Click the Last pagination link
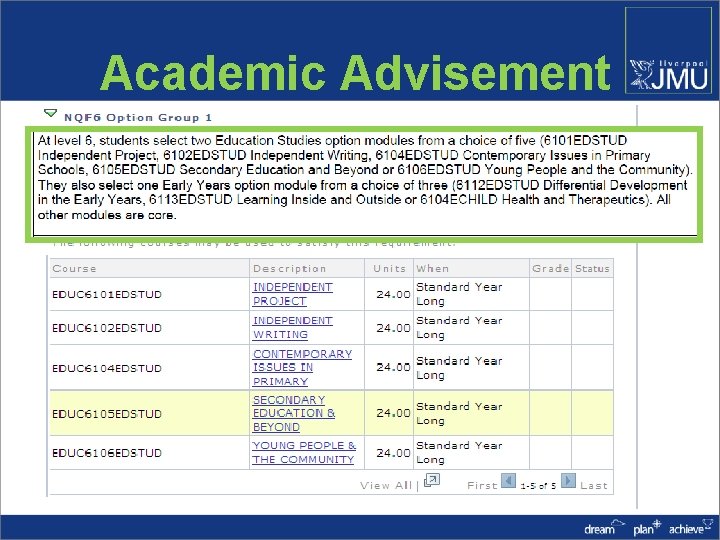720x540 pixels. (594, 485)
